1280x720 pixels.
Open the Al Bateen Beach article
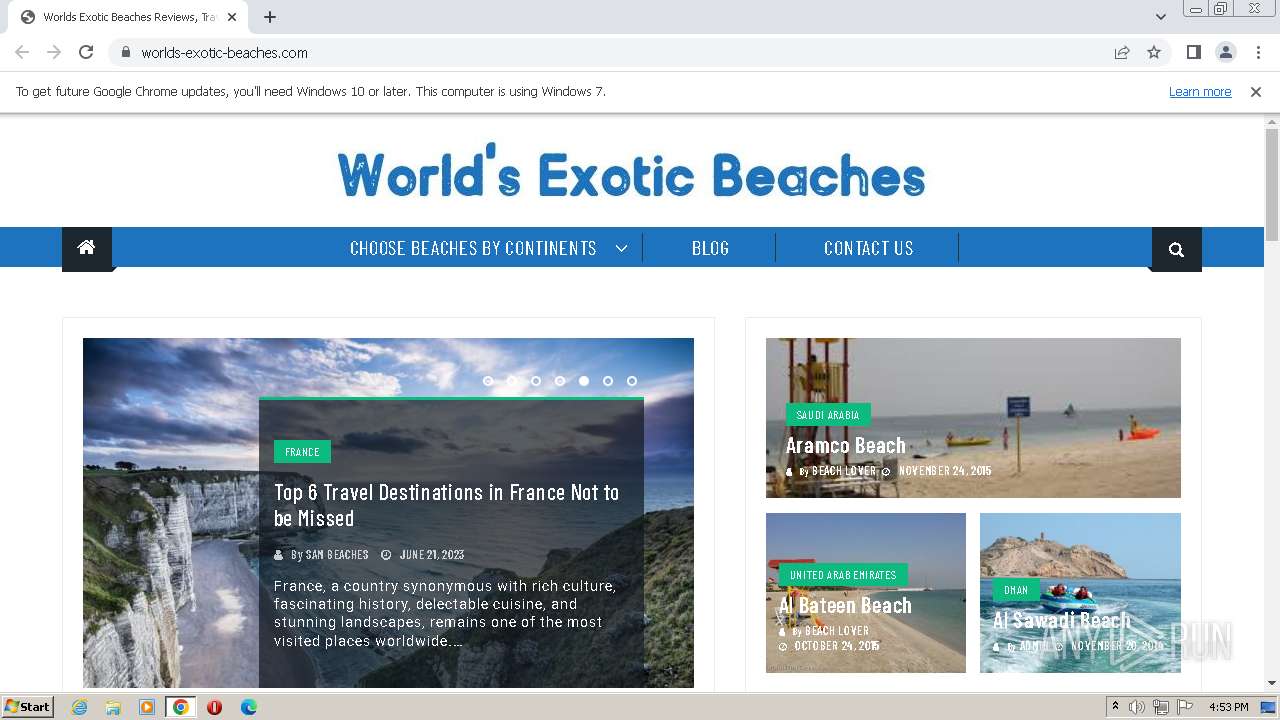pyautogui.click(x=845, y=605)
